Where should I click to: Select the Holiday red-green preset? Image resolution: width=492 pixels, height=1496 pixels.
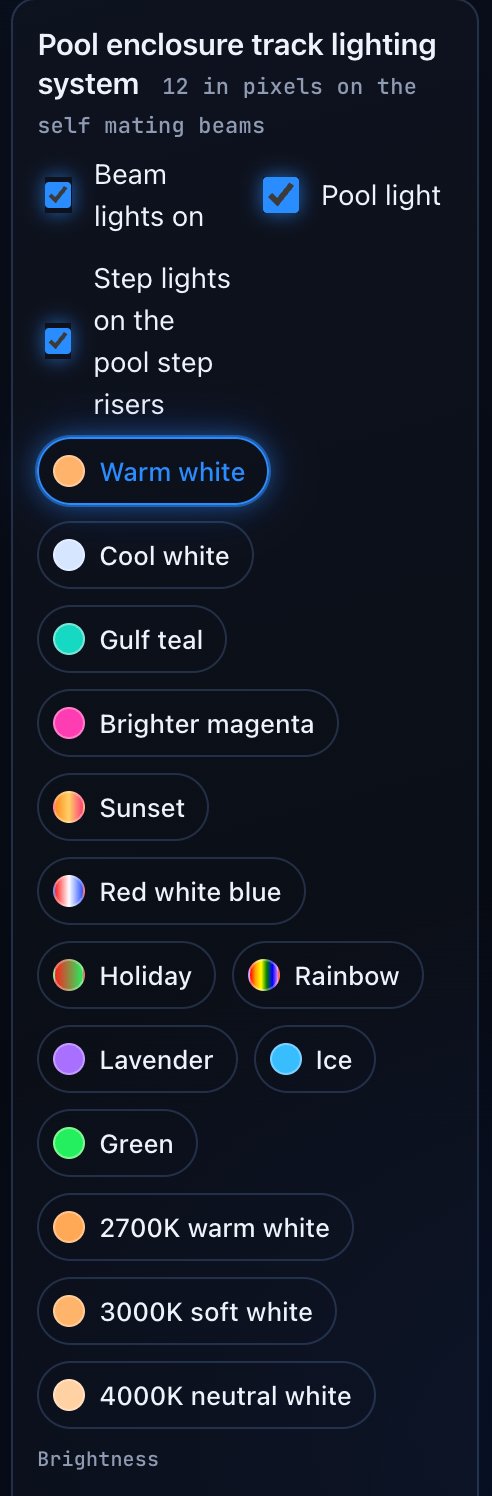click(x=126, y=976)
